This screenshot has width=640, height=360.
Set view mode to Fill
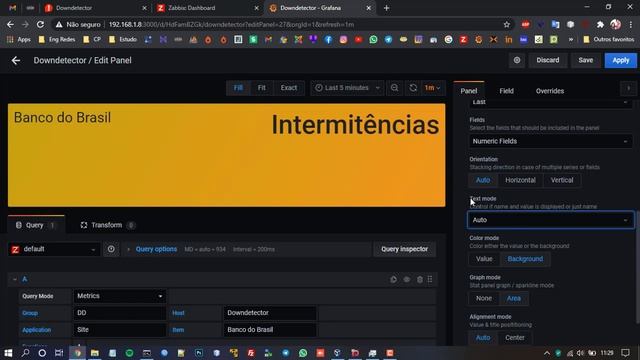[x=238, y=88]
